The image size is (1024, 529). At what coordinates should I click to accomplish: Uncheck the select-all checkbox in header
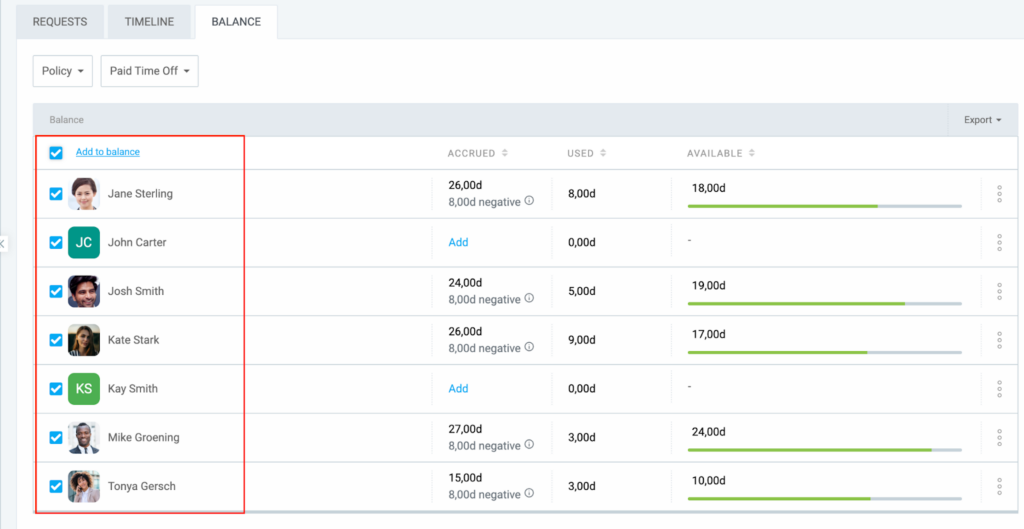click(x=56, y=153)
